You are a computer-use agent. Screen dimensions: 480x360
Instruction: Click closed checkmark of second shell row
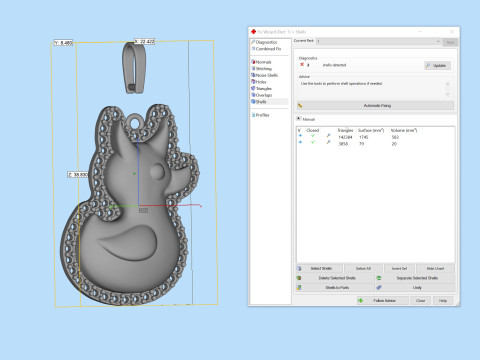[x=313, y=142]
